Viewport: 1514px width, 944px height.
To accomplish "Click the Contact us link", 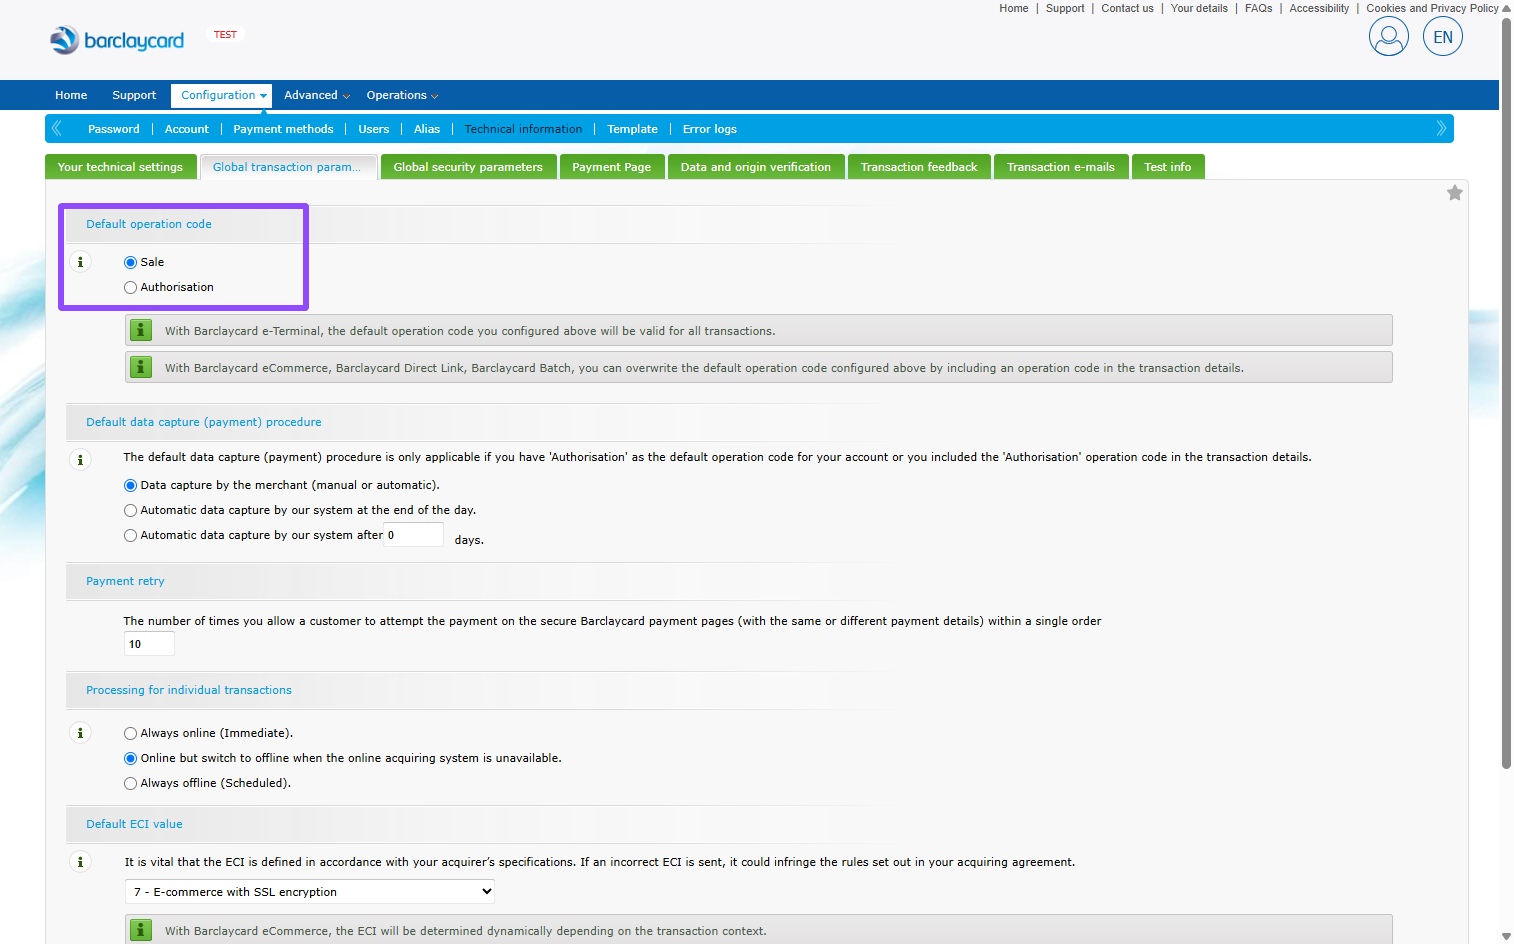I will point(1127,8).
